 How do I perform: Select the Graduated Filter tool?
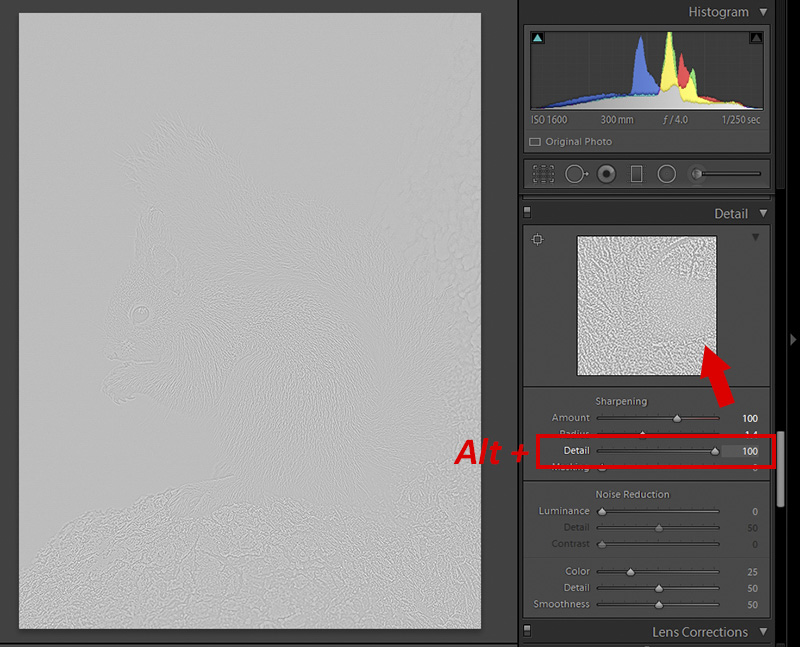click(x=637, y=173)
